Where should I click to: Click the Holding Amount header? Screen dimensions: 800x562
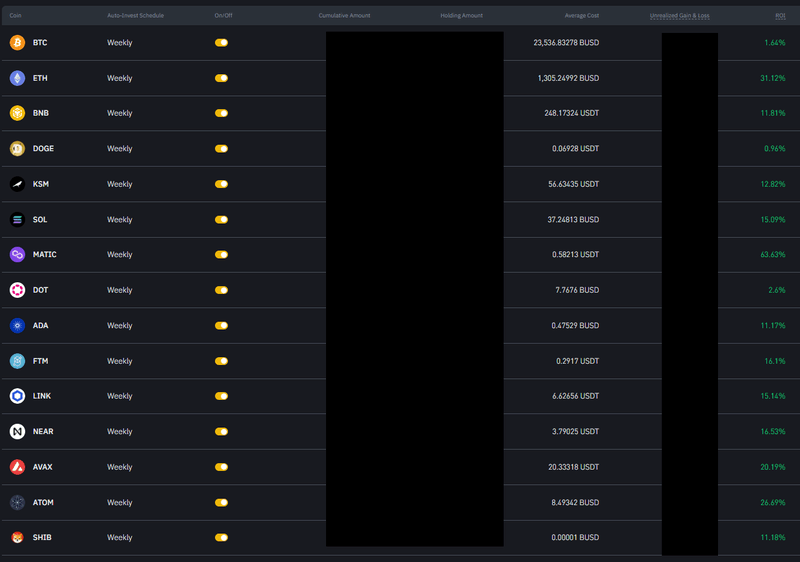pyautogui.click(x=461, y=15)
